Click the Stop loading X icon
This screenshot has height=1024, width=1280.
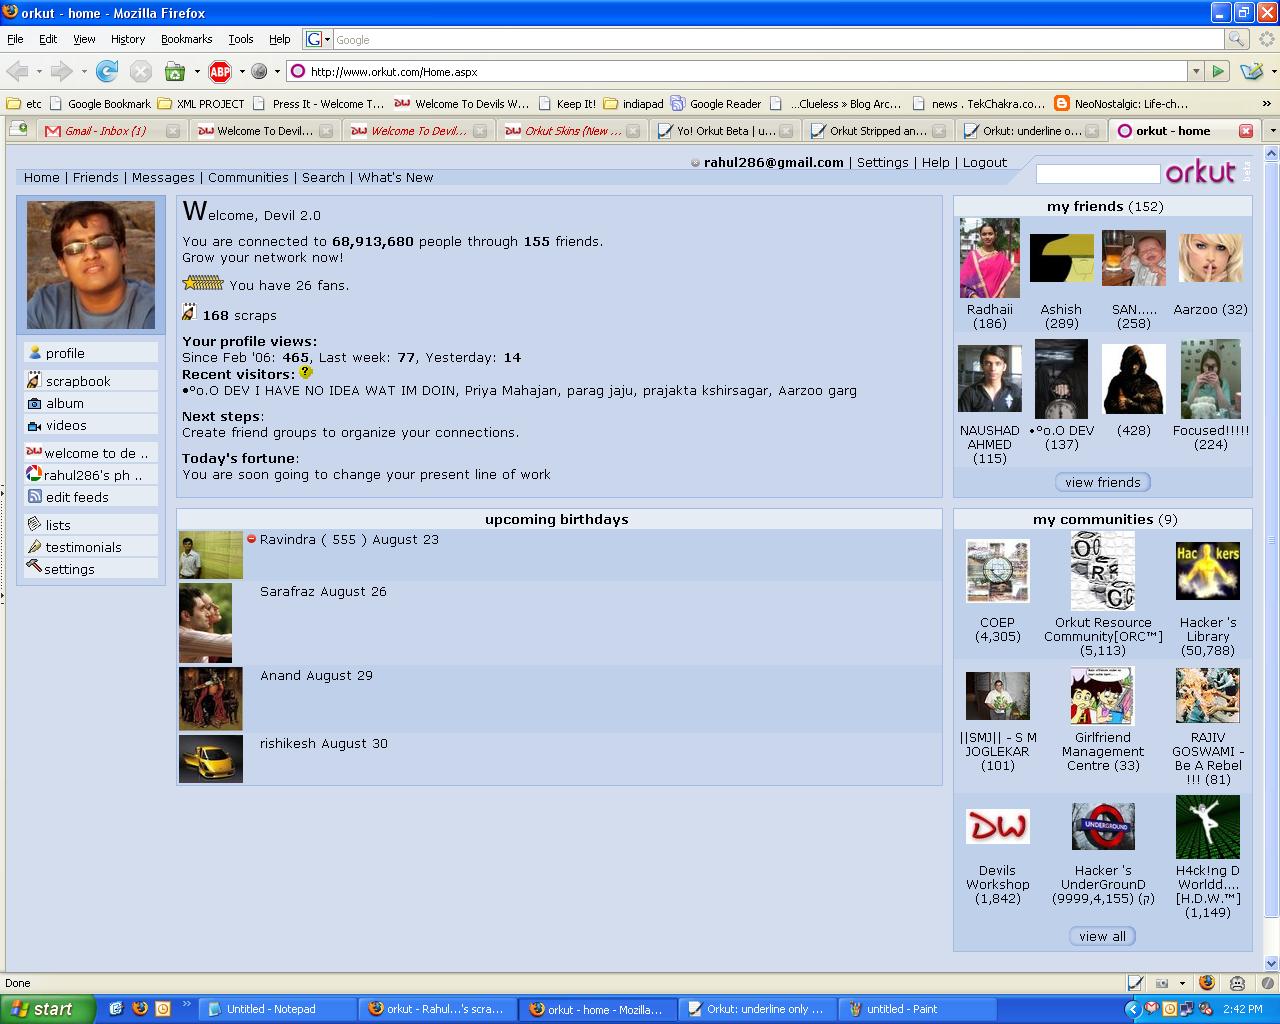pyautogui.click(x=141, y=71)
